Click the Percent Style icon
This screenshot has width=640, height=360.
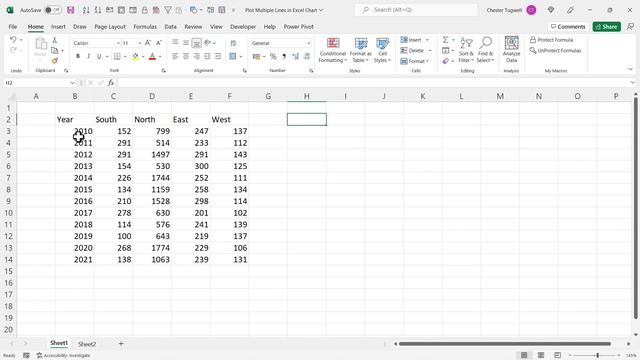pos(273,56)
